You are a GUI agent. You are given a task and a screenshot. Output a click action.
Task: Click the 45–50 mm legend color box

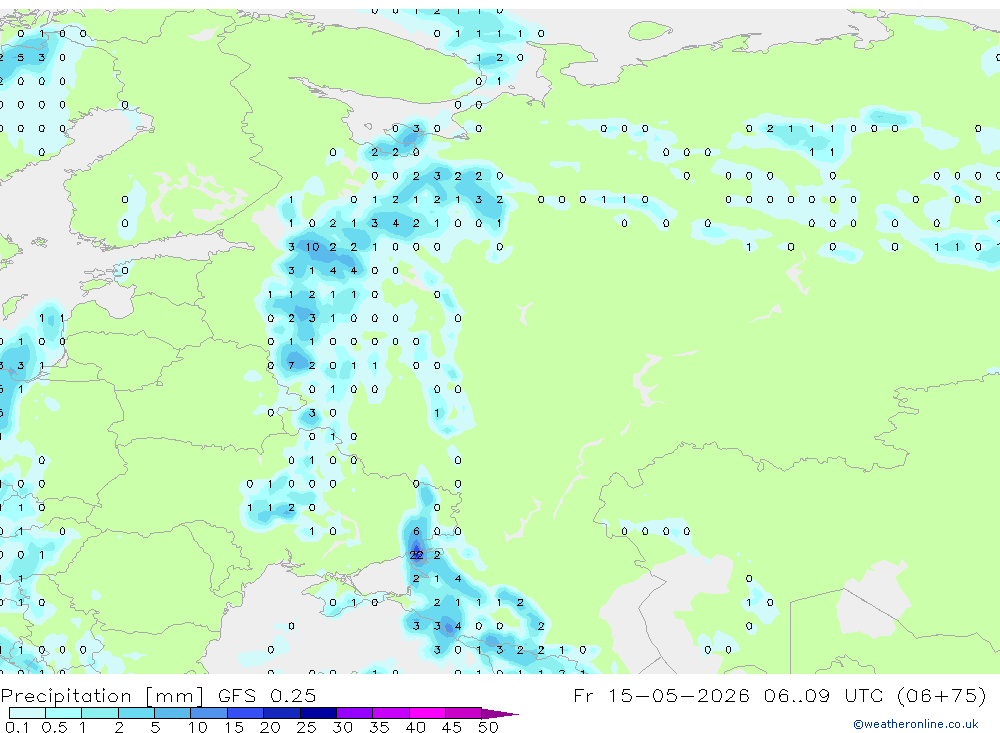[x=464, y=713]
